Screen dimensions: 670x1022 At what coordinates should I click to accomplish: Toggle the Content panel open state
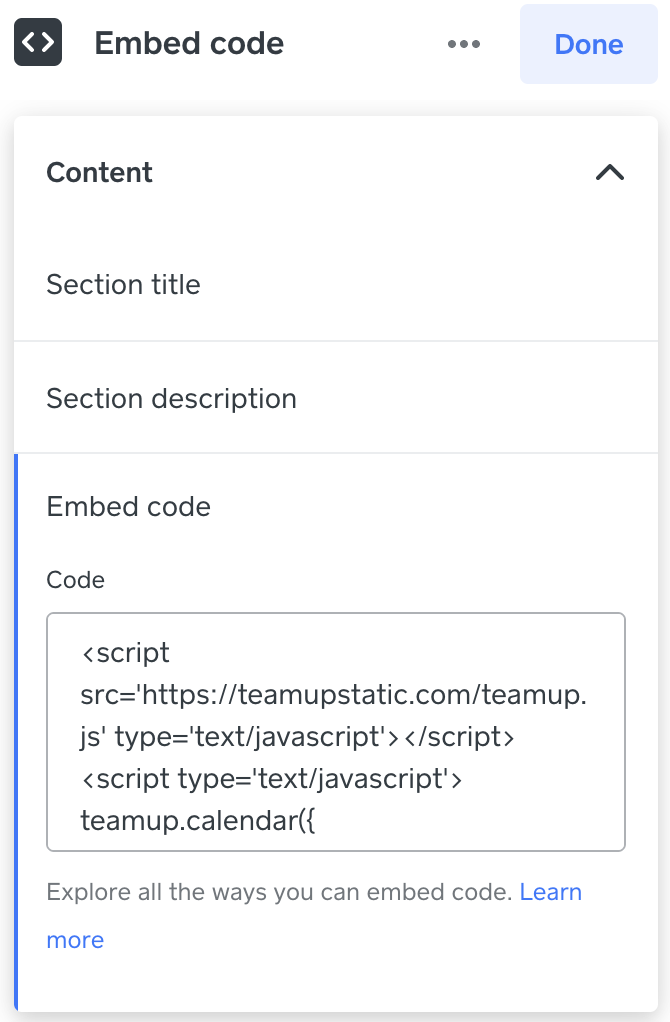pyautogui.click(x=611, y=172)
